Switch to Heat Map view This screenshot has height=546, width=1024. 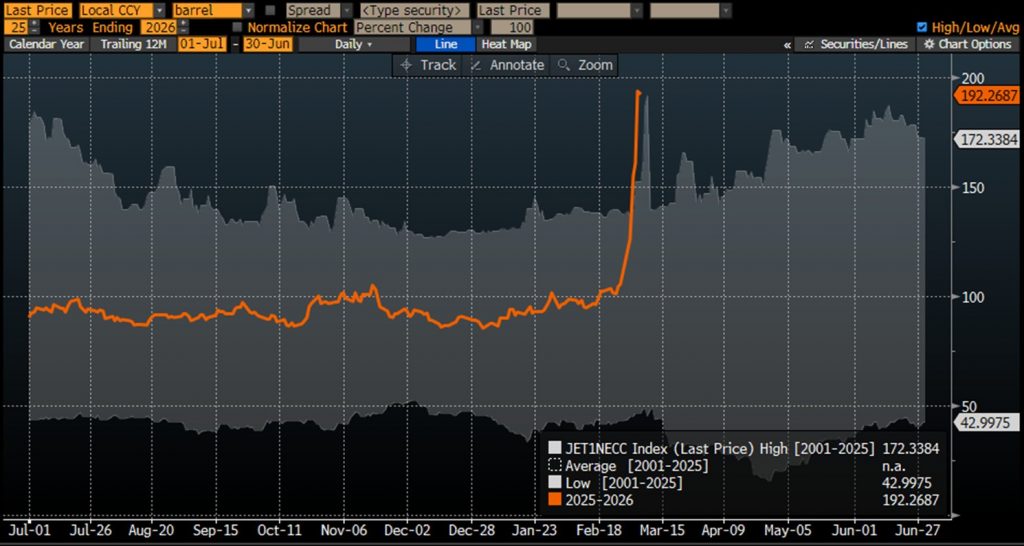[x=507, y=44]
